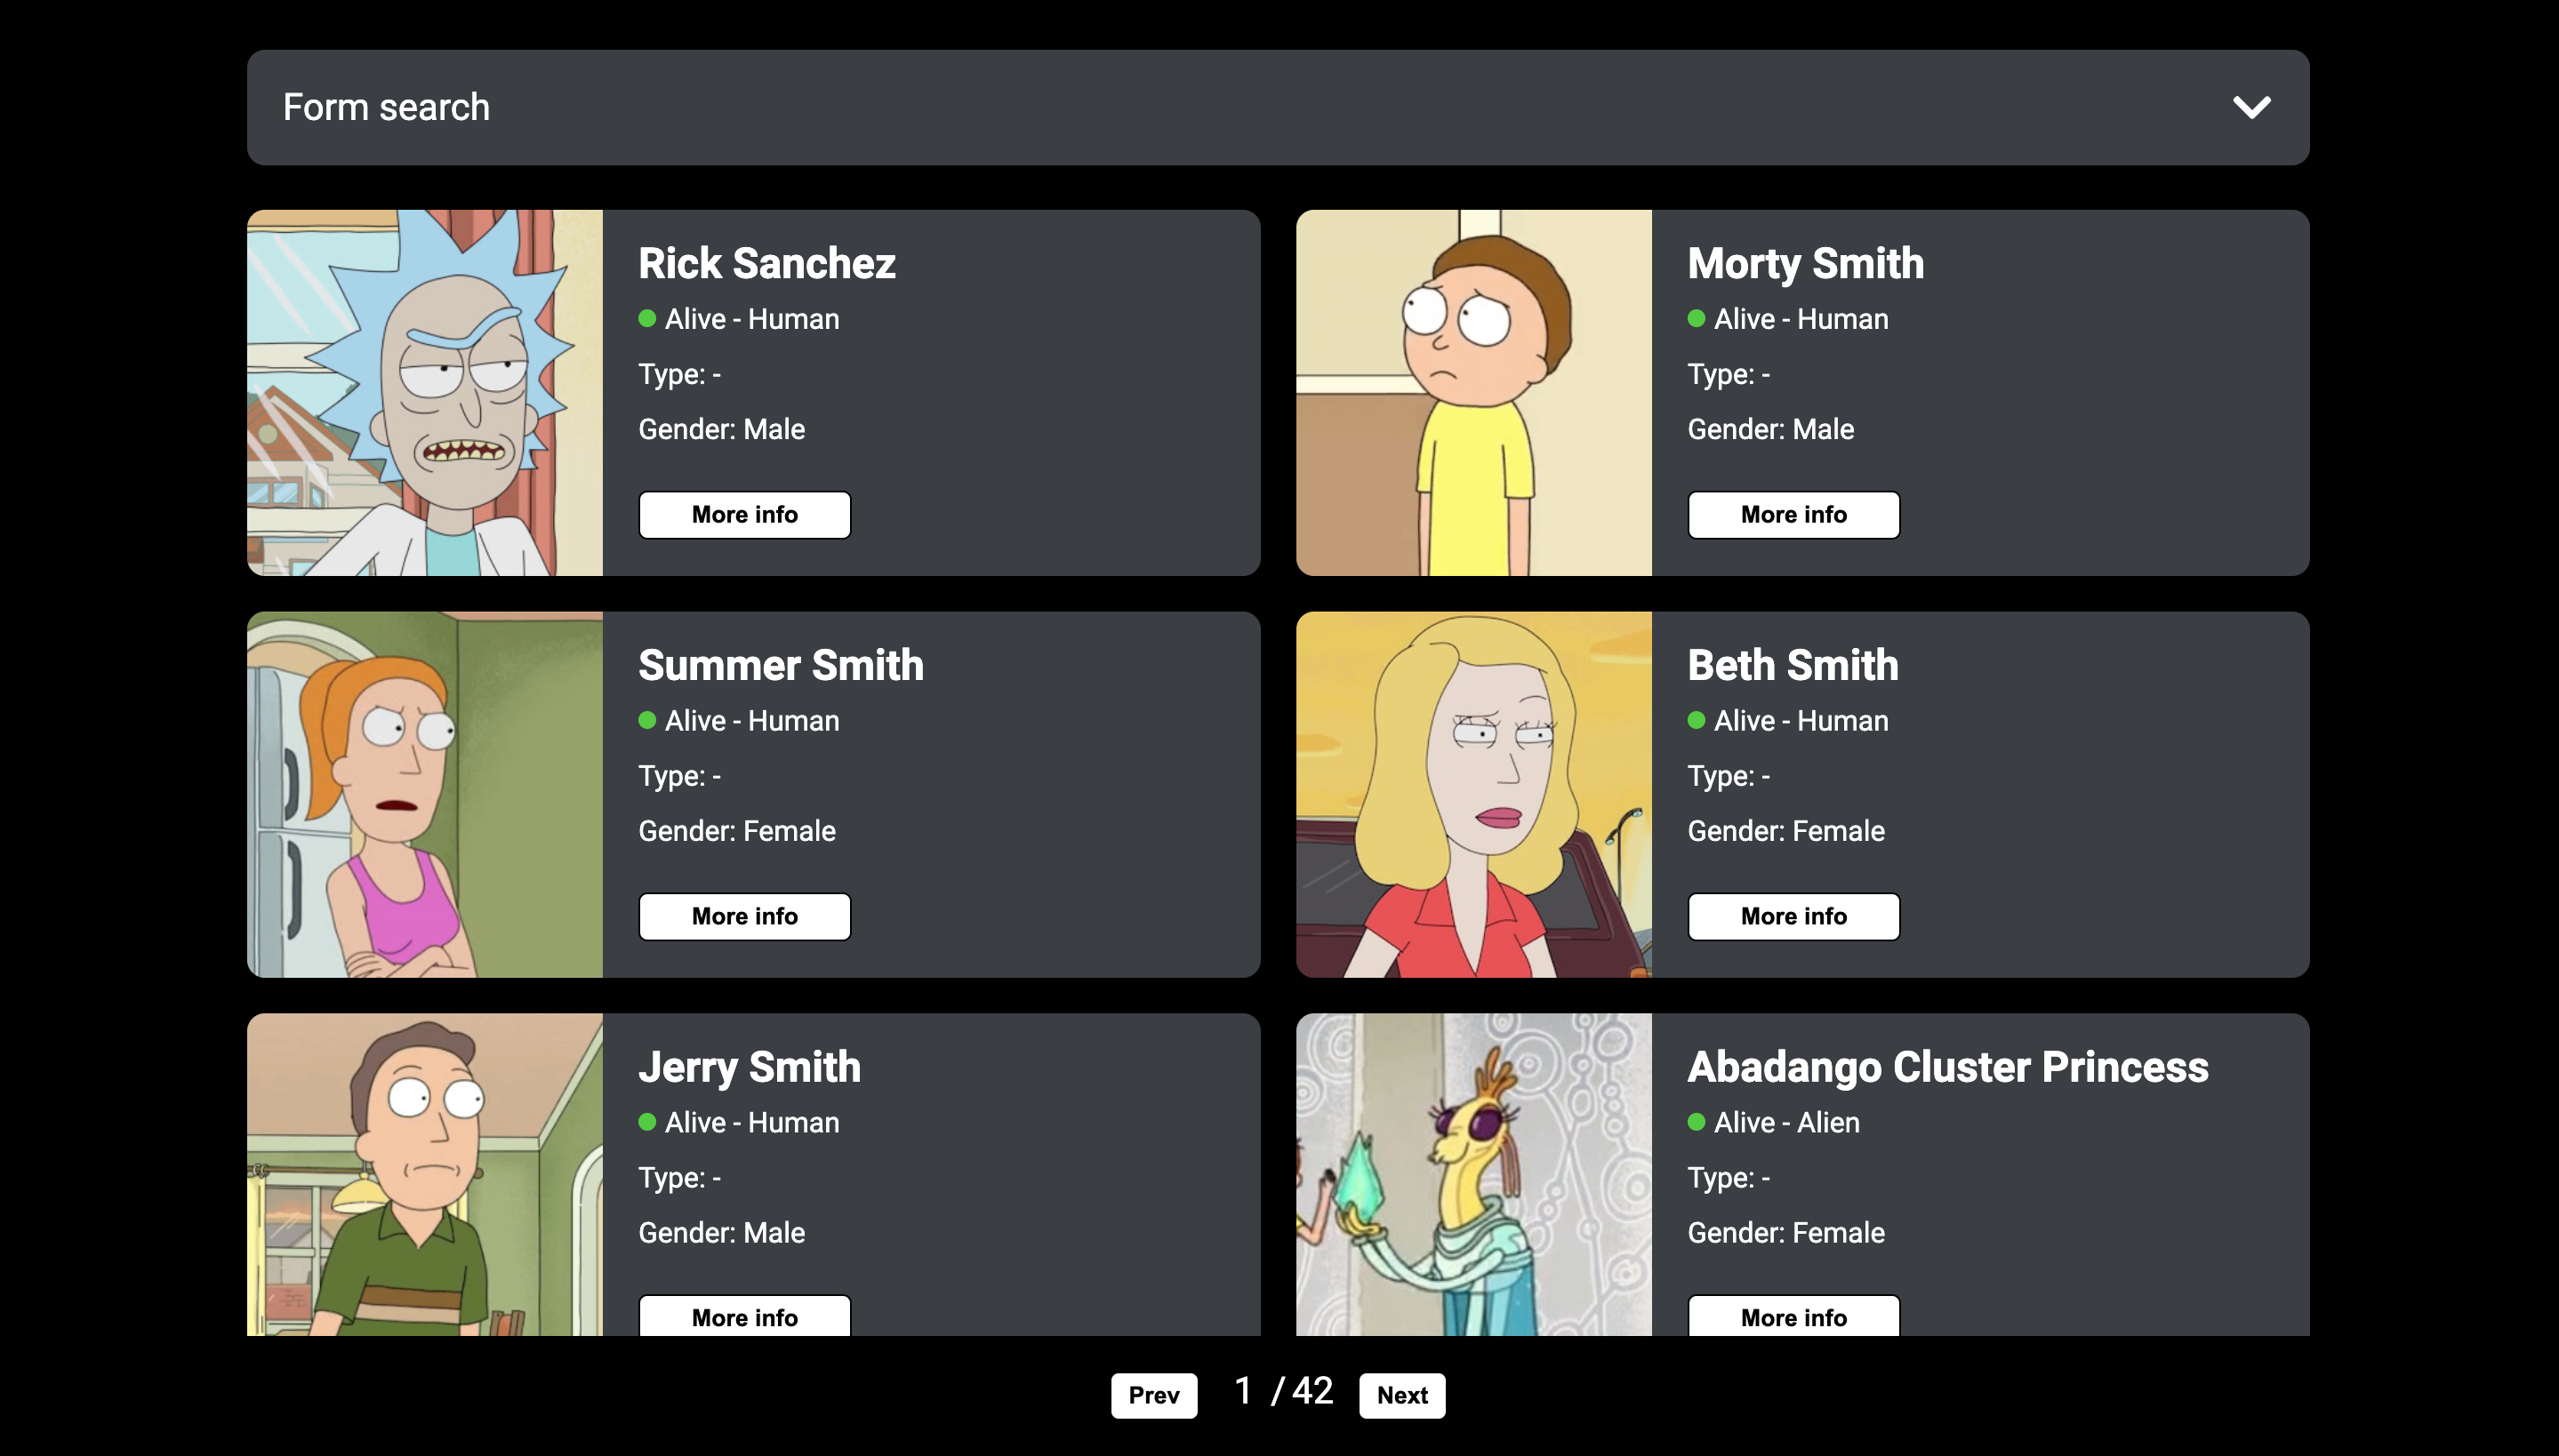Go to the Prev page

tap(1154, 1395)
